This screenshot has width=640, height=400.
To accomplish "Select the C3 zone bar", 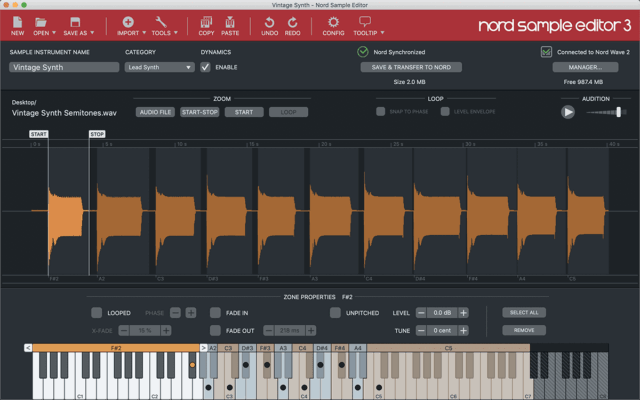I will coord(228,348).
